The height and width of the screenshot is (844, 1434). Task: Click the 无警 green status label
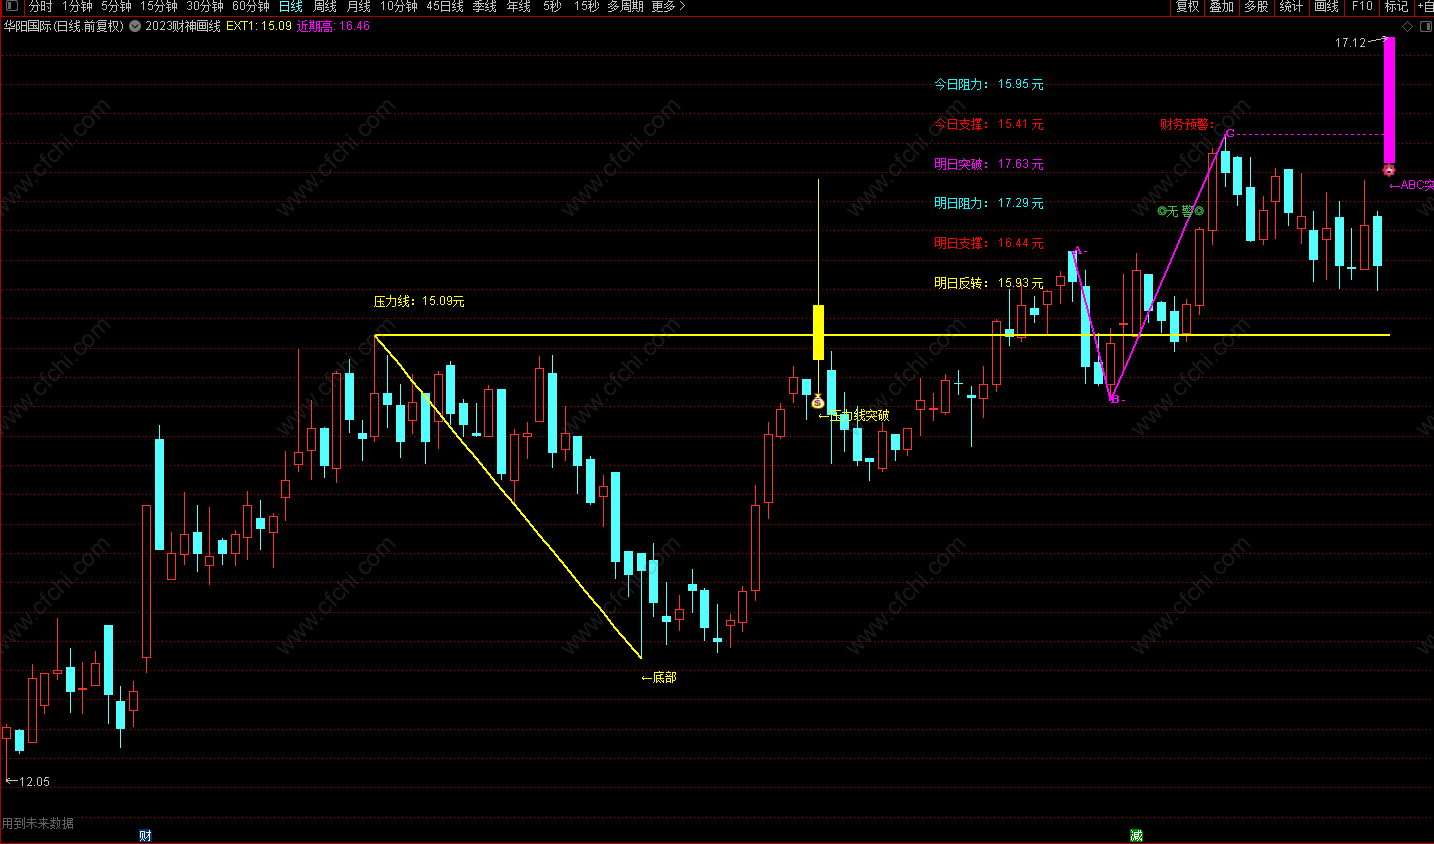1180,211
